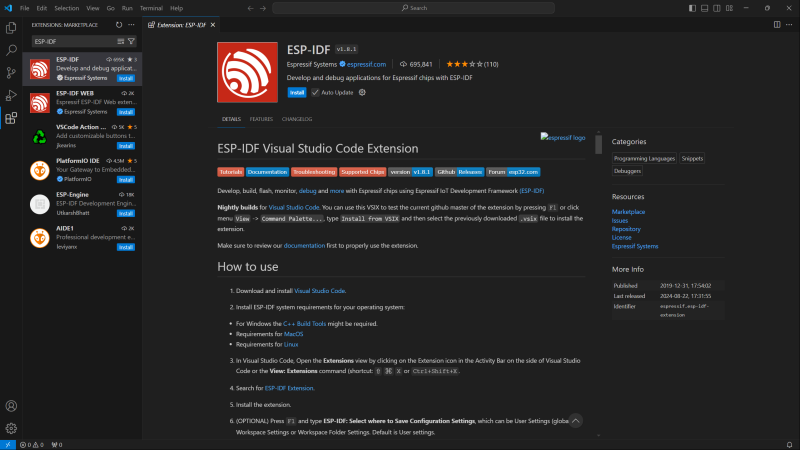This screenshot has width=800, height=450.
Task: Select the Snippets category tag
Action: click(692, 159)
